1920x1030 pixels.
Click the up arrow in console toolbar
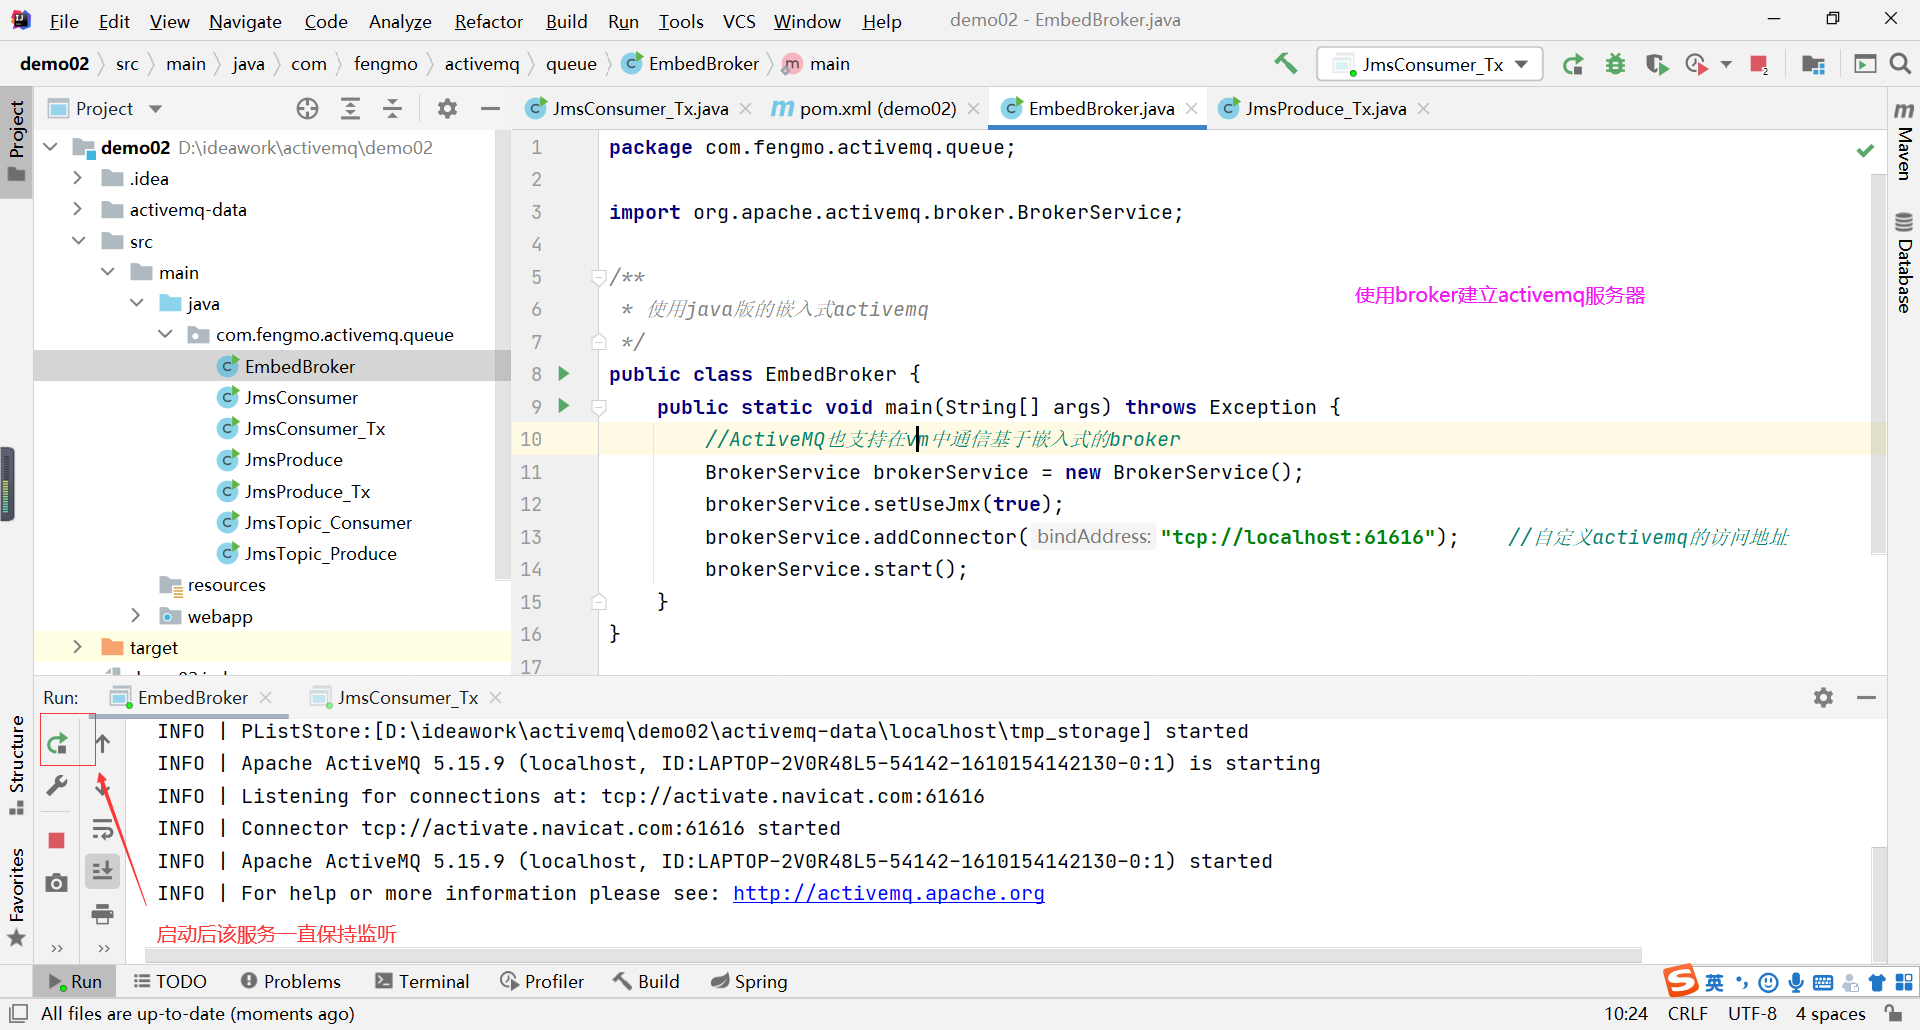tap(103, 743)
